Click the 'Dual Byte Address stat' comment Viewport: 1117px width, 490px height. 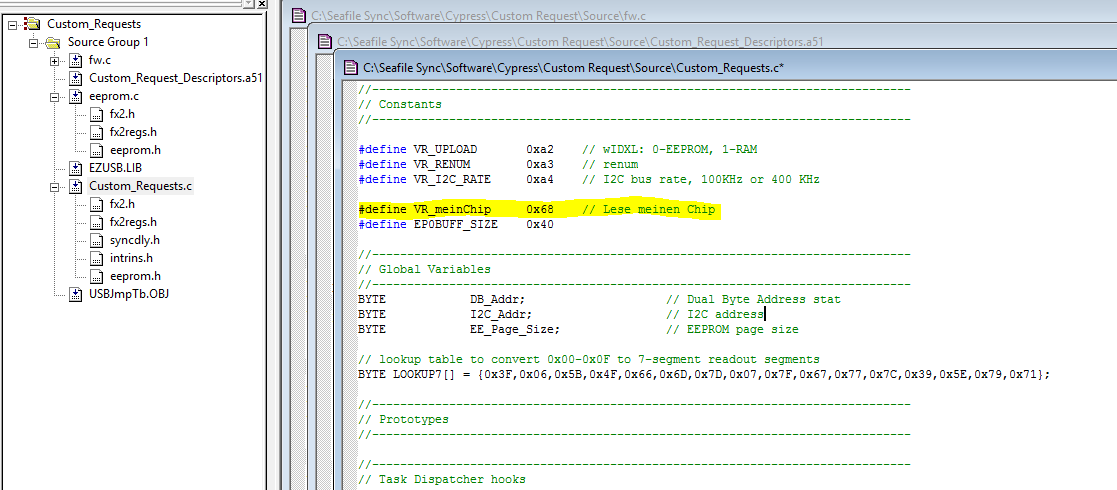tap(764, 299)
